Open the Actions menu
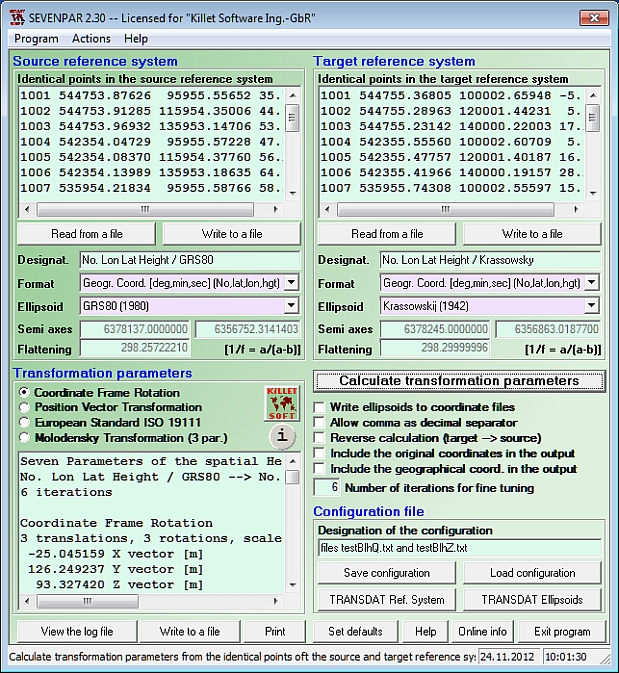 (x=91, y=39)
